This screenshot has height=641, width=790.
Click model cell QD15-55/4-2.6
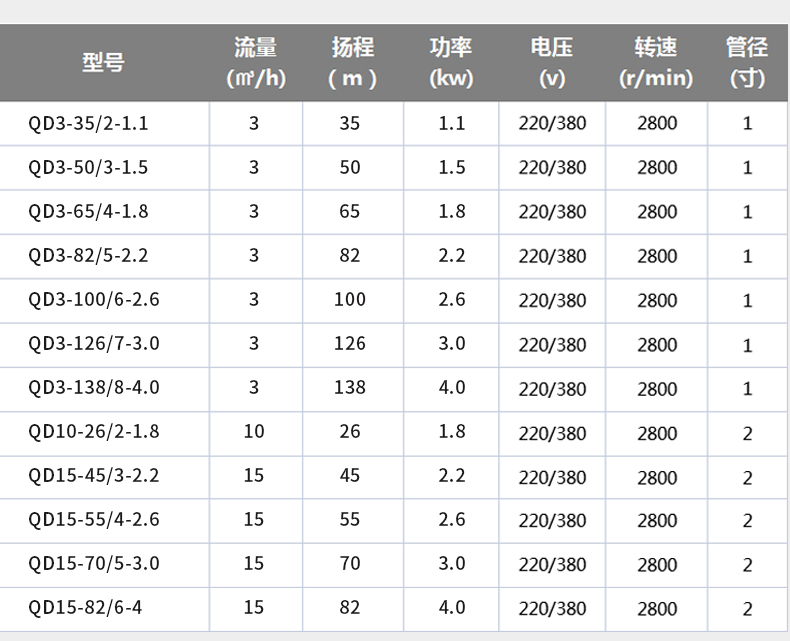[94, 520]
